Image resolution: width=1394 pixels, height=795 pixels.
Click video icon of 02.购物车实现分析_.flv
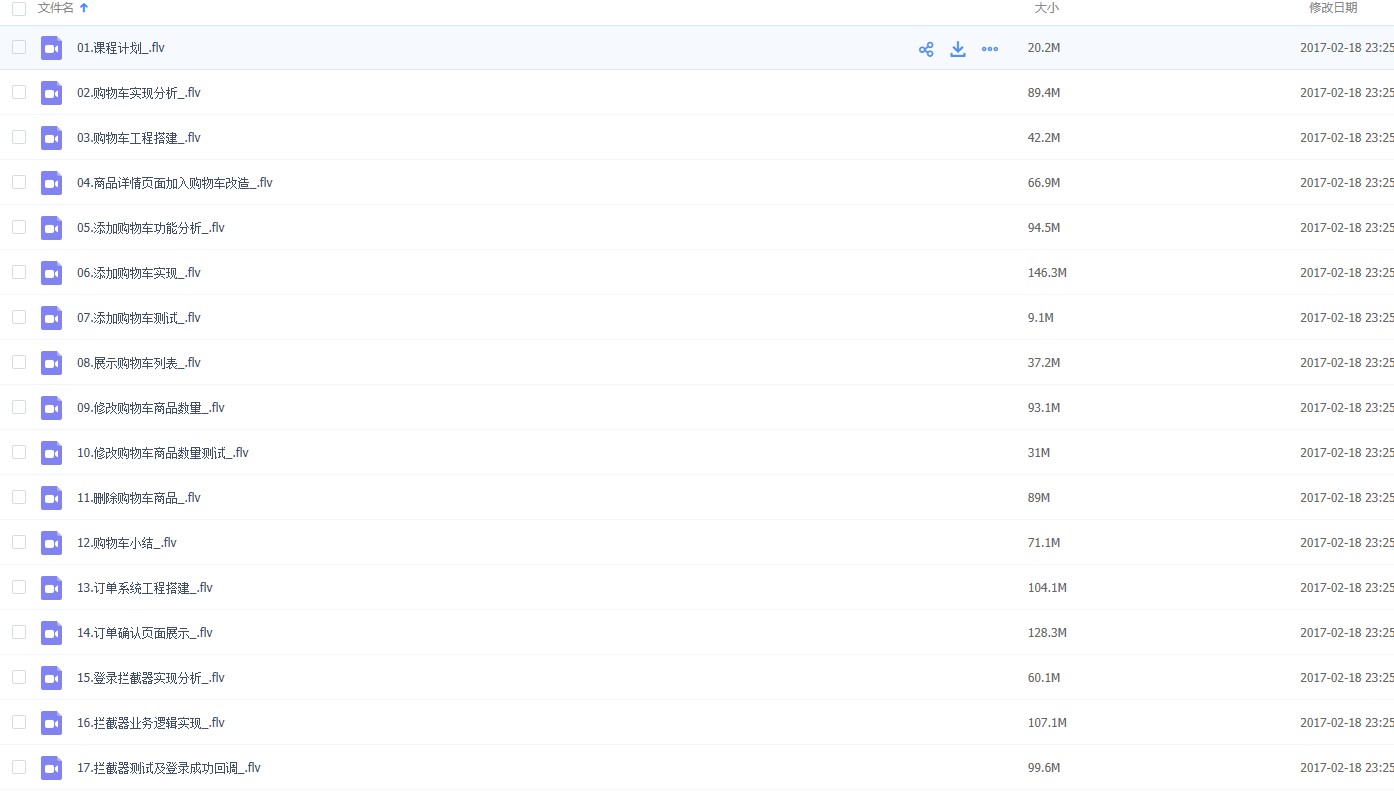point(51,93)
